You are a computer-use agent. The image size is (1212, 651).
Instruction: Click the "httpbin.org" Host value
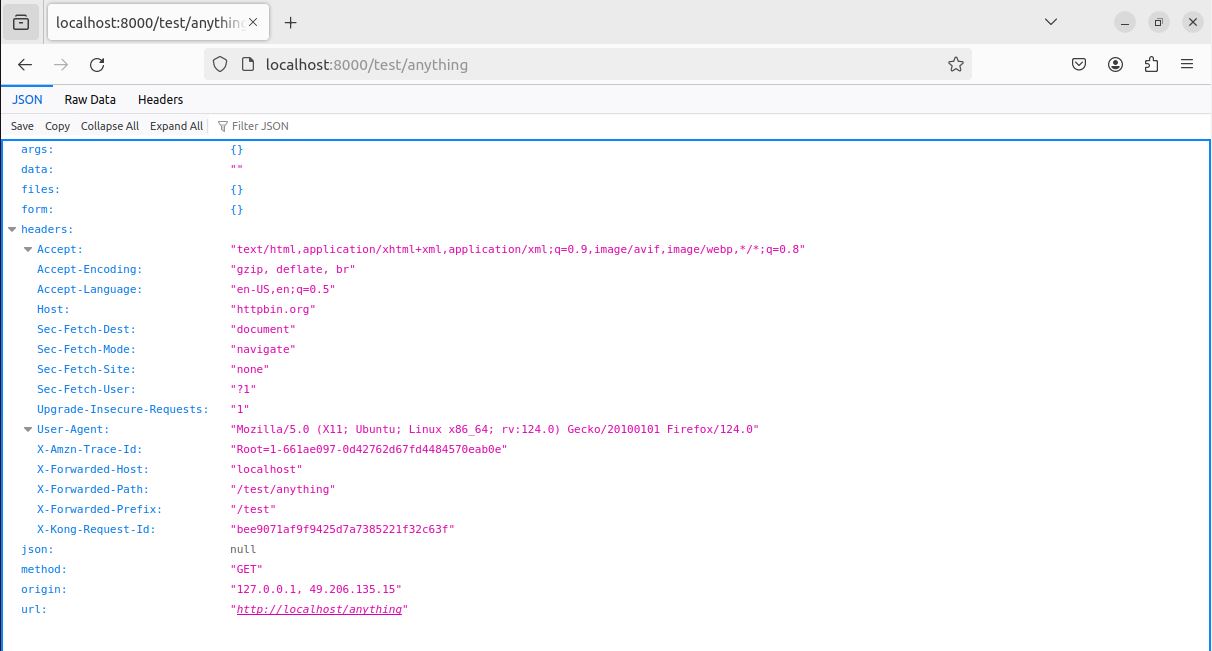[x=273, y=309]
